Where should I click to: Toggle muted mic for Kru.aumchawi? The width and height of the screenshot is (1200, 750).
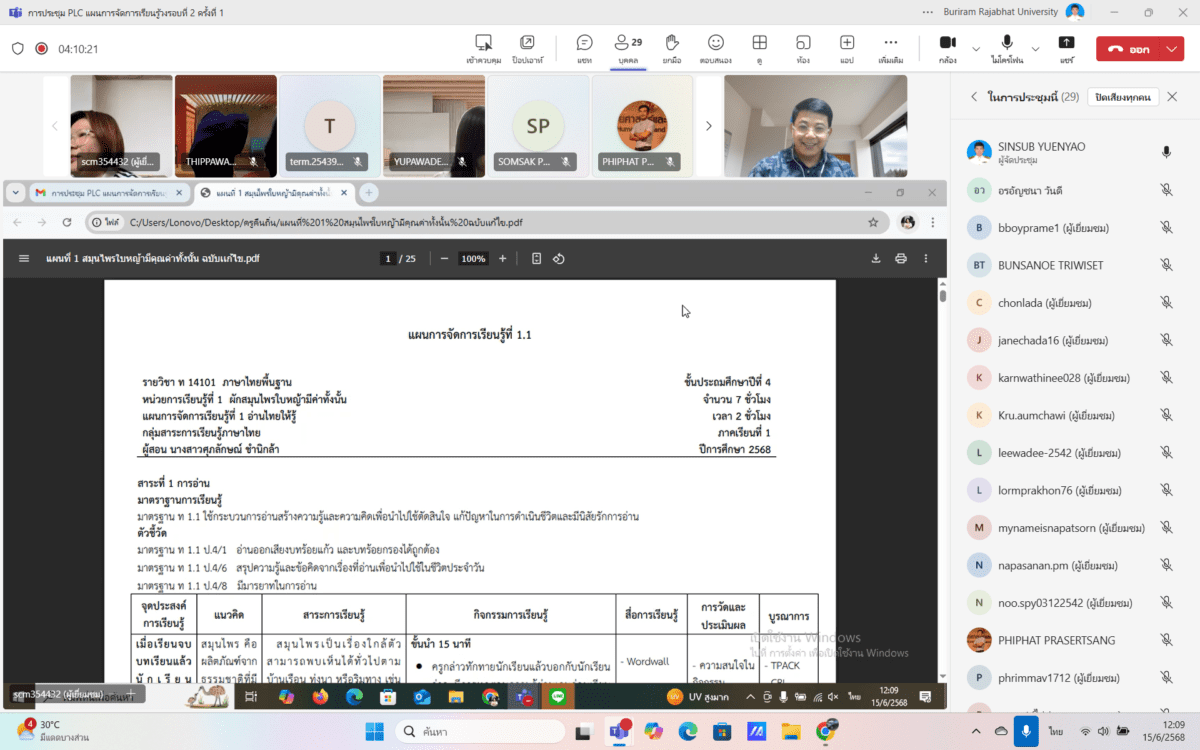[x=1166, y=415]
